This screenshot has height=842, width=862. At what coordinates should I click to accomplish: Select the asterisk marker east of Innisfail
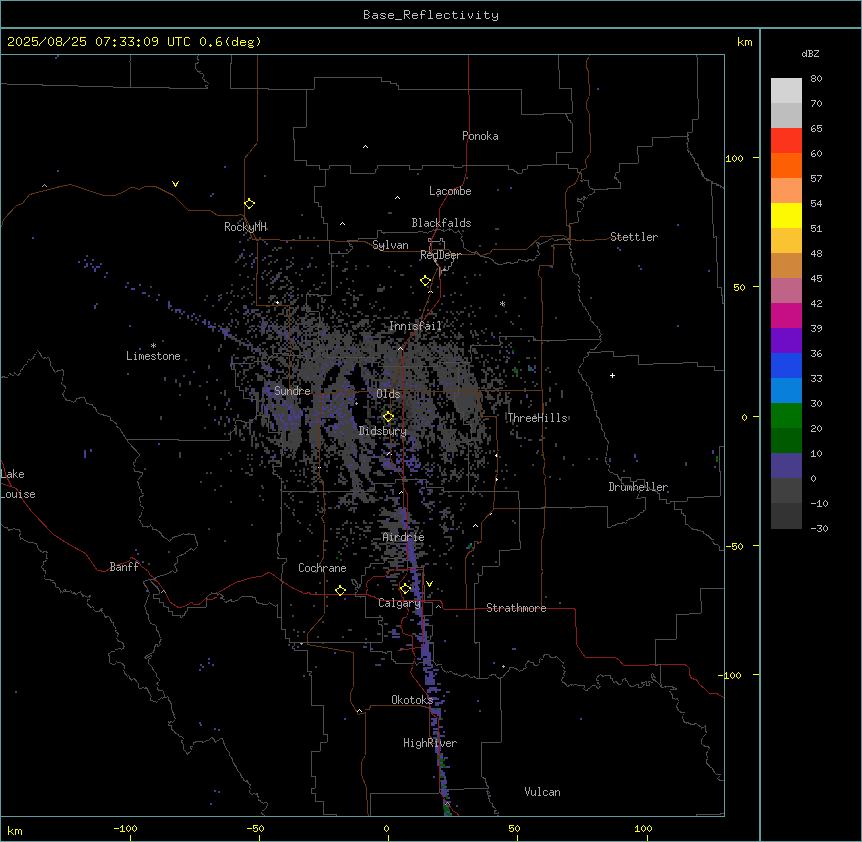(502, 303)
